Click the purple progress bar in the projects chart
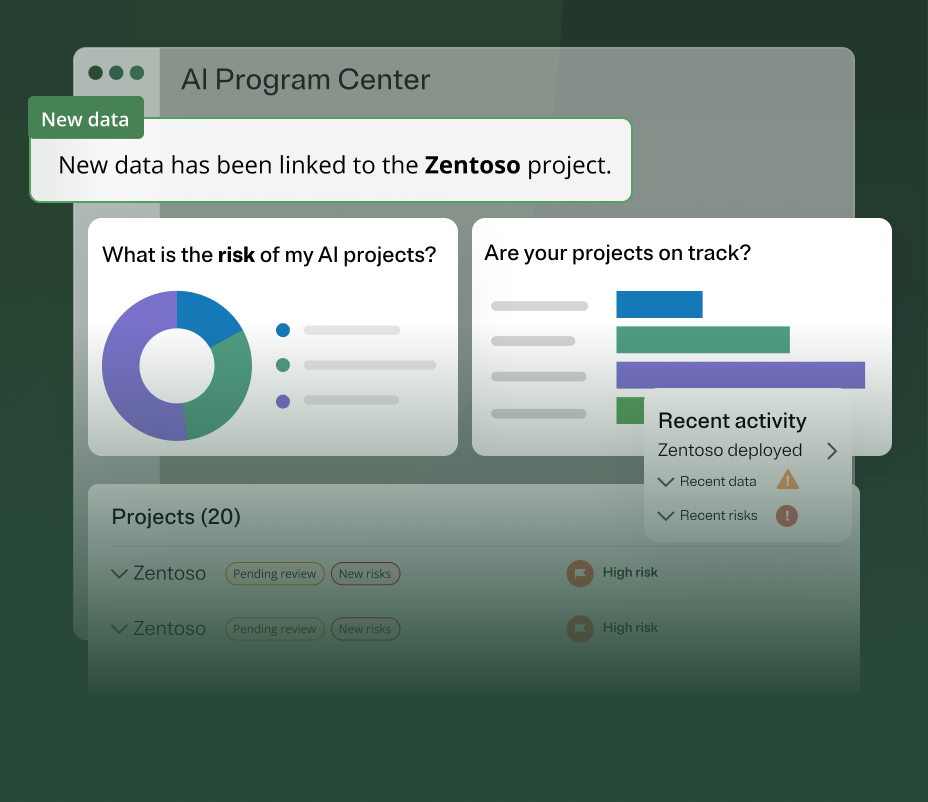Viewport: 928px width, 802px height. [x=741, y=374]
